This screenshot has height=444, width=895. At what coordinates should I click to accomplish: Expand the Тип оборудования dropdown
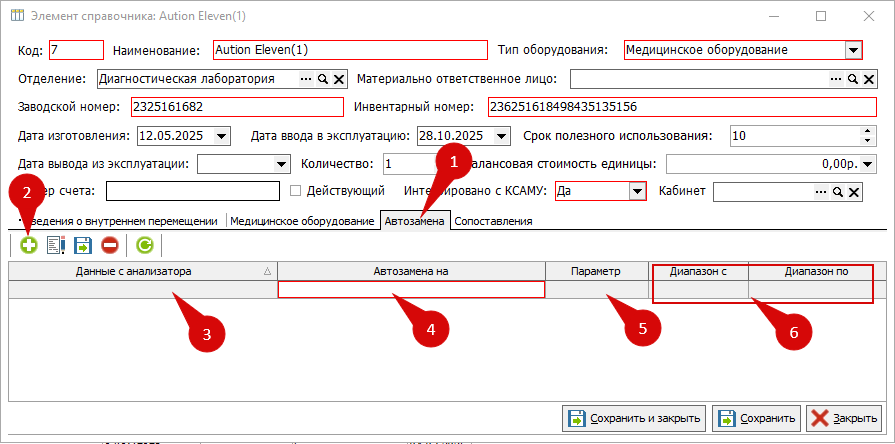(852, 49)
